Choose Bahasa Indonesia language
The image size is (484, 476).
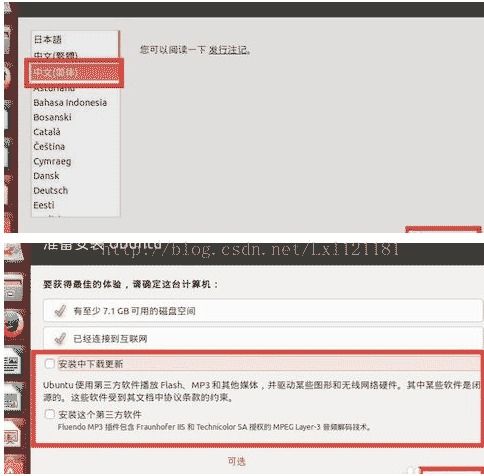pyautogui.click(x=70, y=102)
